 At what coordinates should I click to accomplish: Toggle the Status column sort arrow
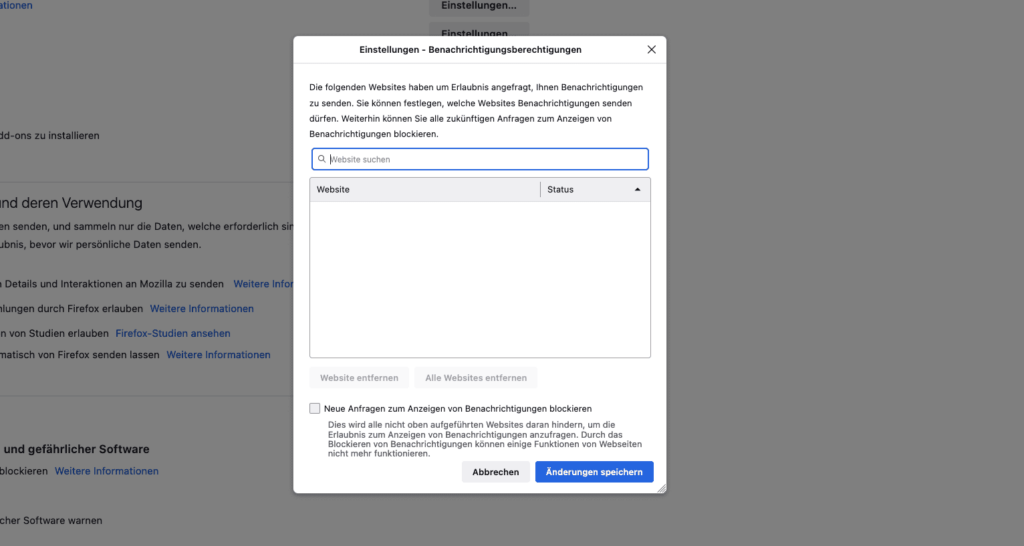(x=637, y=189)
